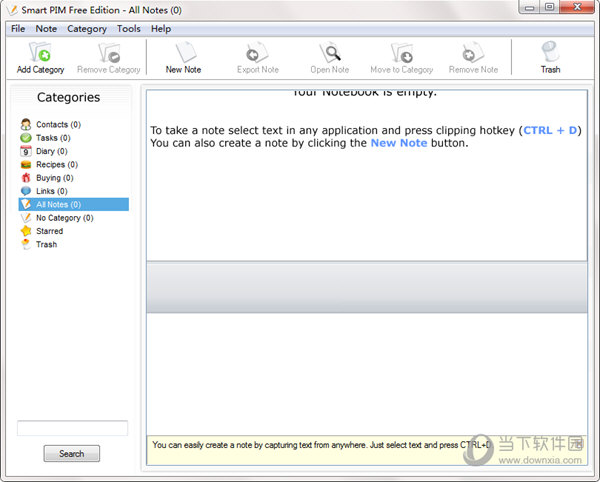Select the All Notes (0) row
Screen dimensions: 600x482
(x=73, y=204)
